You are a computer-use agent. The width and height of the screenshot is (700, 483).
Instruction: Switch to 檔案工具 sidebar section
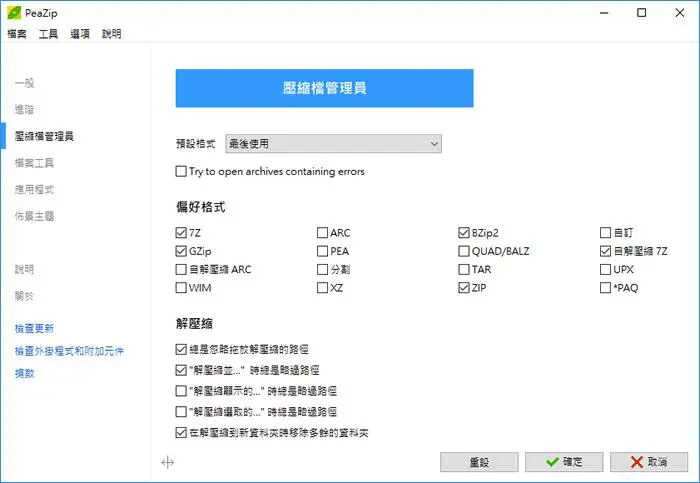coord(34,163)
